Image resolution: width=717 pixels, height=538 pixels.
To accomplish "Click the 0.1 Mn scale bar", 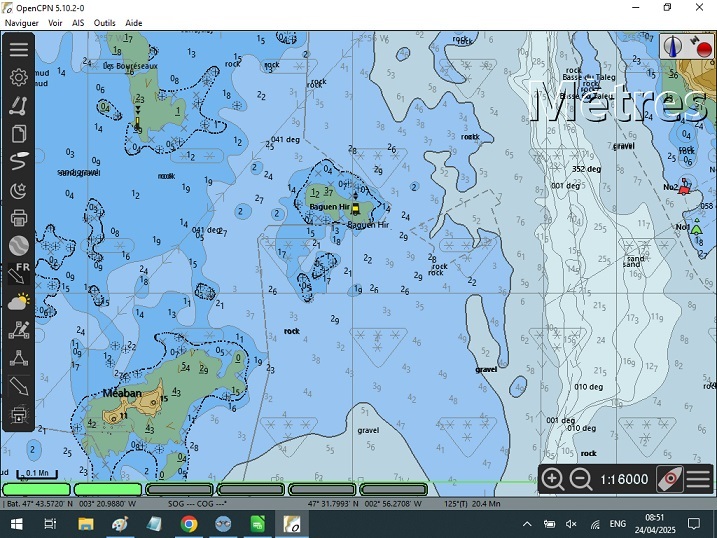I will pos(37,474).
